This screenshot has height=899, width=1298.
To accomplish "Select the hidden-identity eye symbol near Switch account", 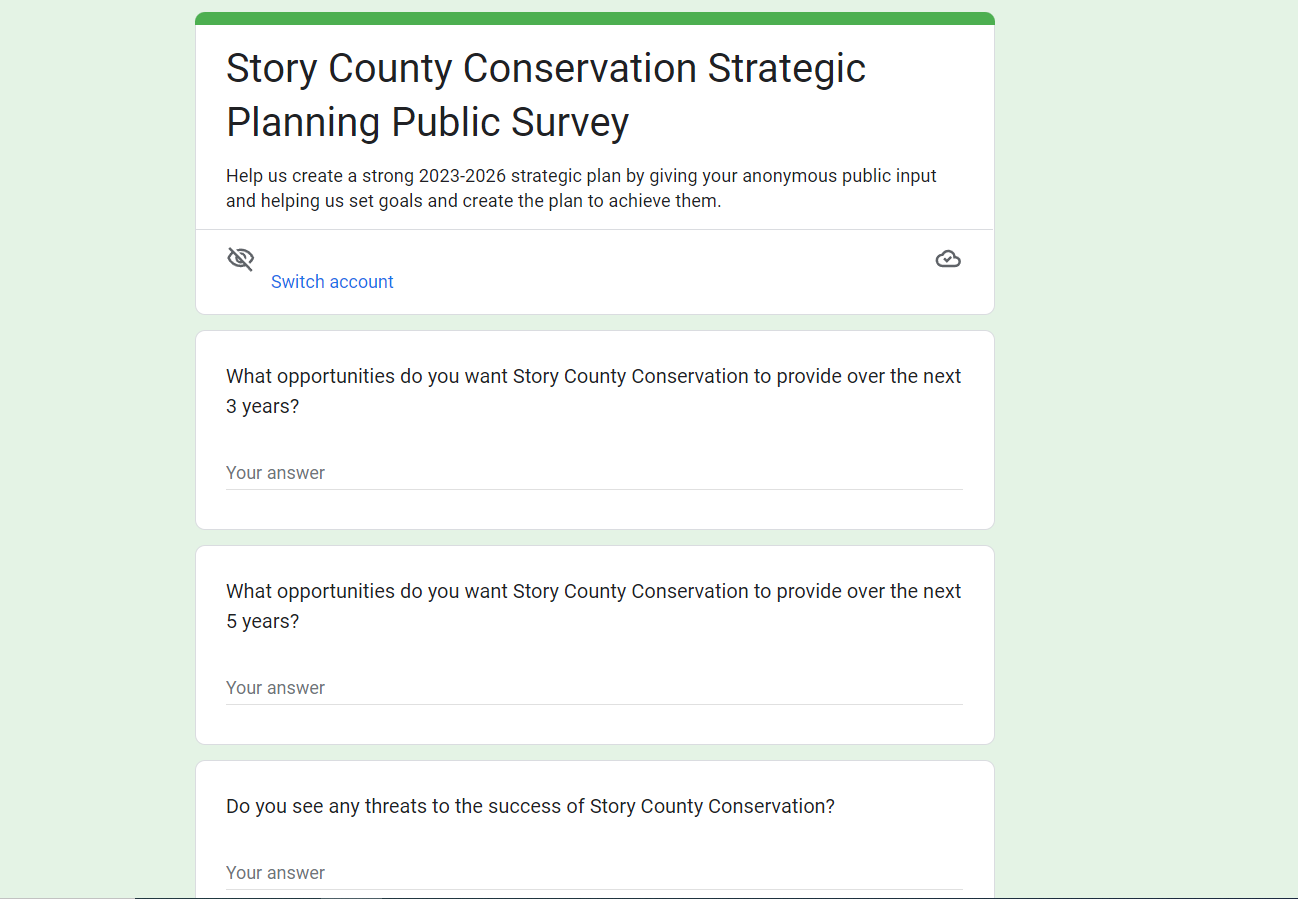I will 240,258.
